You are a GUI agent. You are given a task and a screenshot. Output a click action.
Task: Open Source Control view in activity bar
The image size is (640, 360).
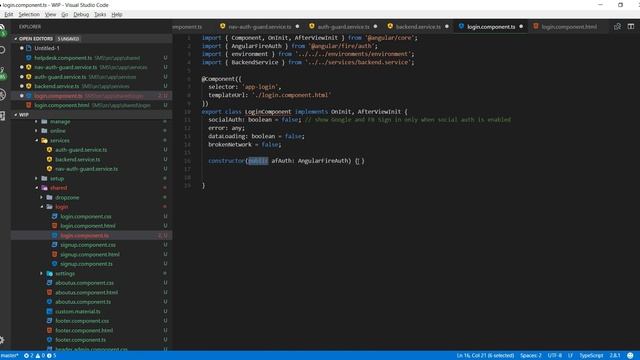[x=2, y=73]
